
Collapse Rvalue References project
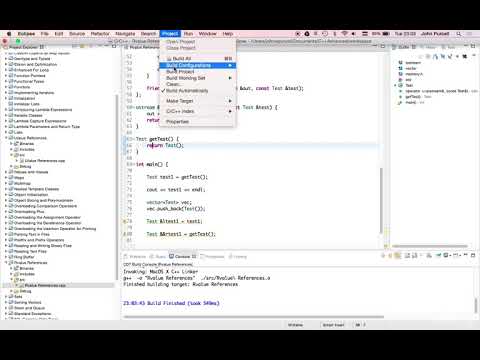click(6, 263)
